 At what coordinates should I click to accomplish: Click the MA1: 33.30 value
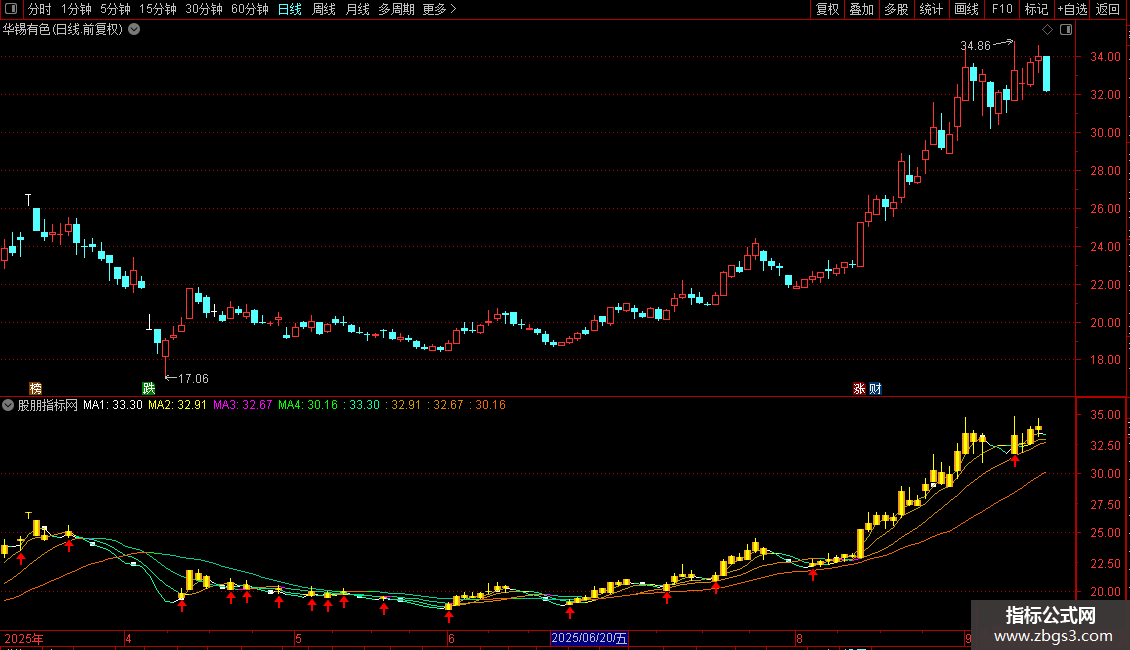tap(112, 405)
